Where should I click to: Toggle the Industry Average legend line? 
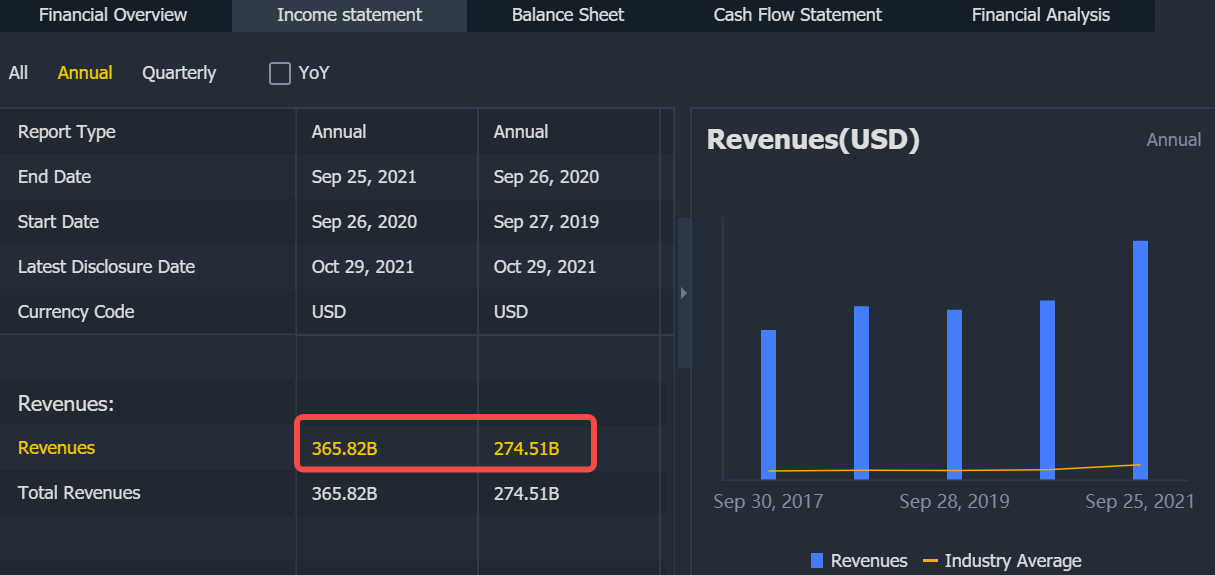[930, 561]
